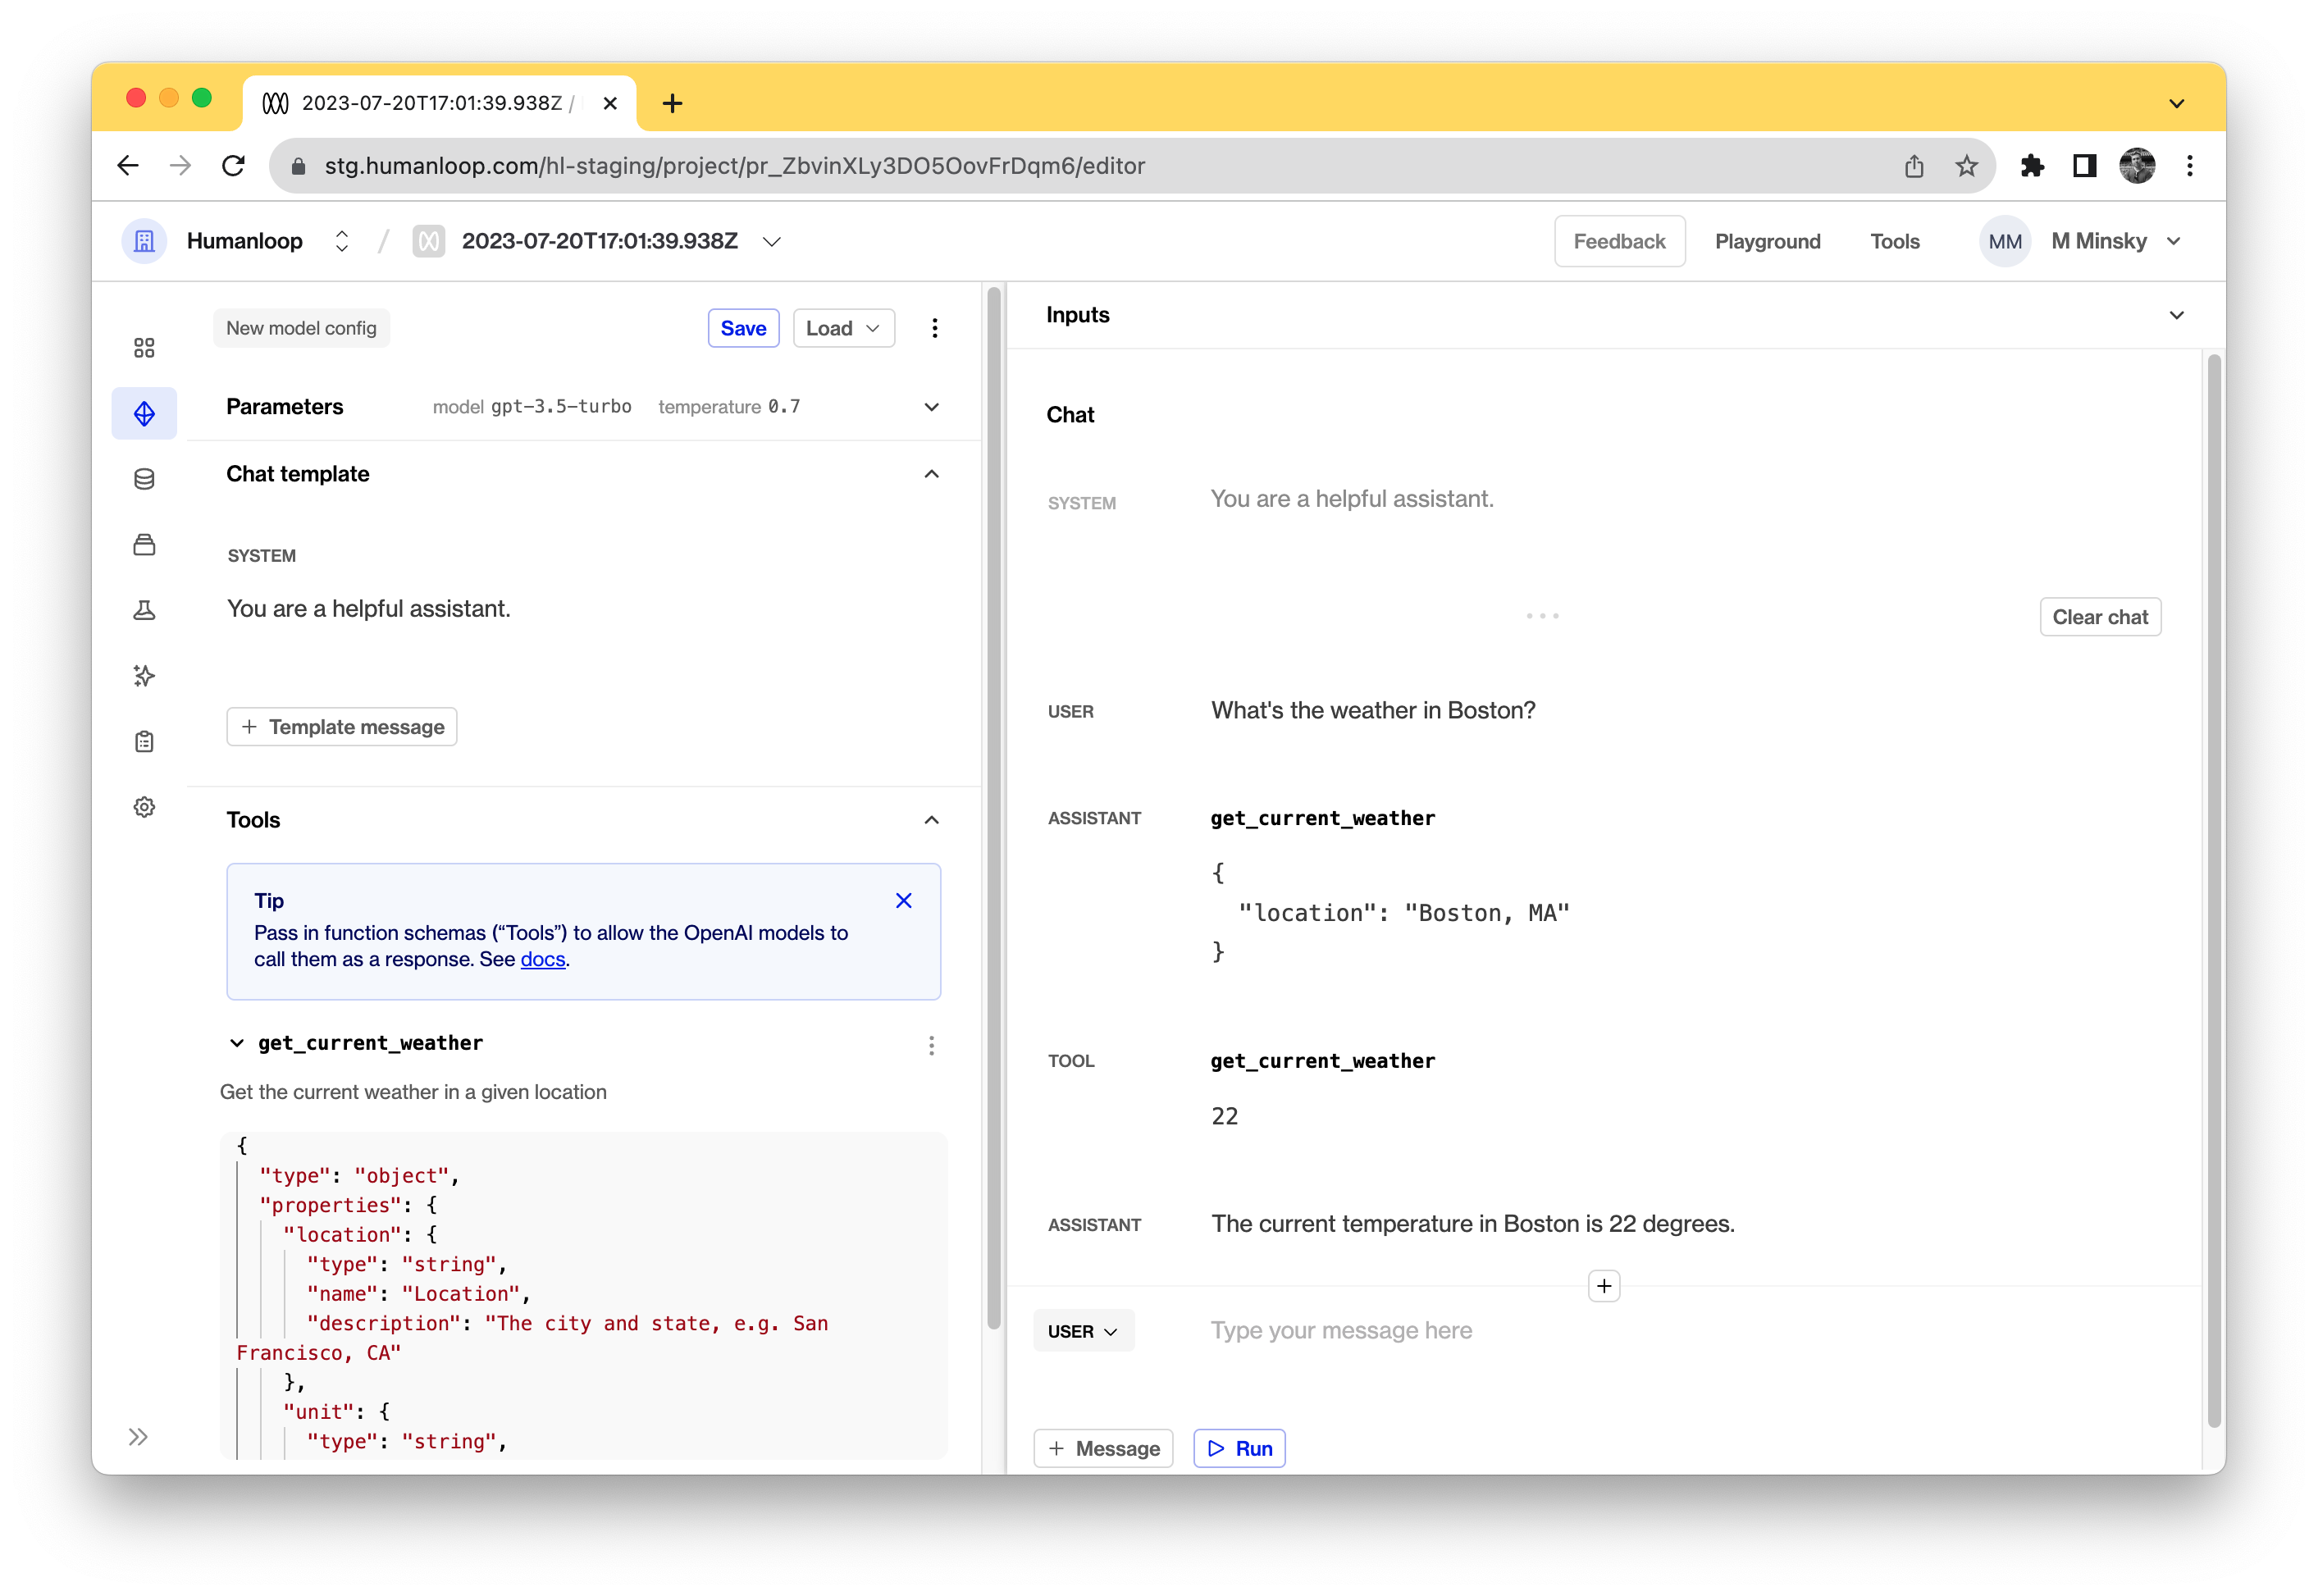2318x1596 pixels.
Task: Click the database stack sidebar icon
Action: coord(144,479)
